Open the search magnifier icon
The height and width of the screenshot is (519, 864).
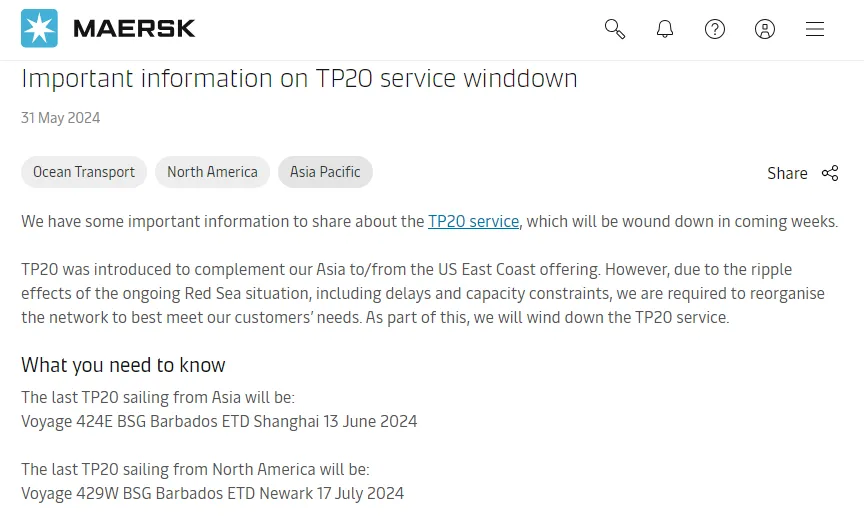tap(614, 29)
